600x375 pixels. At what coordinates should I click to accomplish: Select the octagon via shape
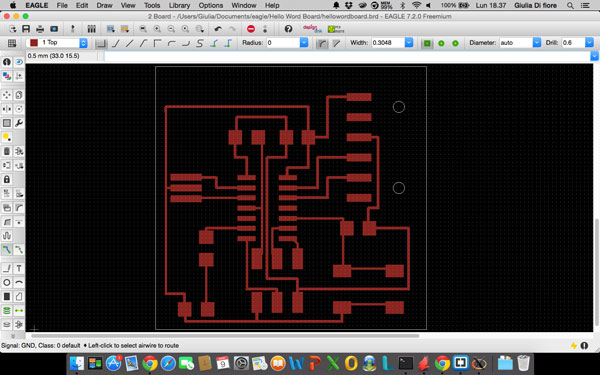(455, 43)
